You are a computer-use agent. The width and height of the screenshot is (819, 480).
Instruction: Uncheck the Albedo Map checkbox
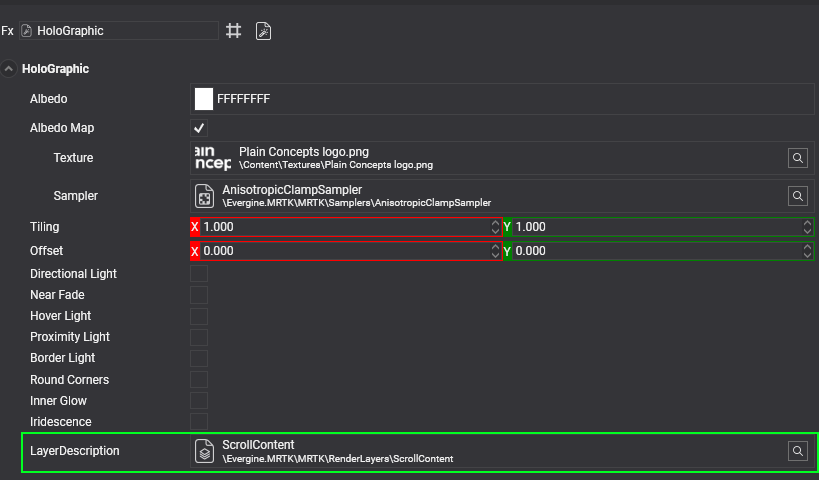point(199,128)
